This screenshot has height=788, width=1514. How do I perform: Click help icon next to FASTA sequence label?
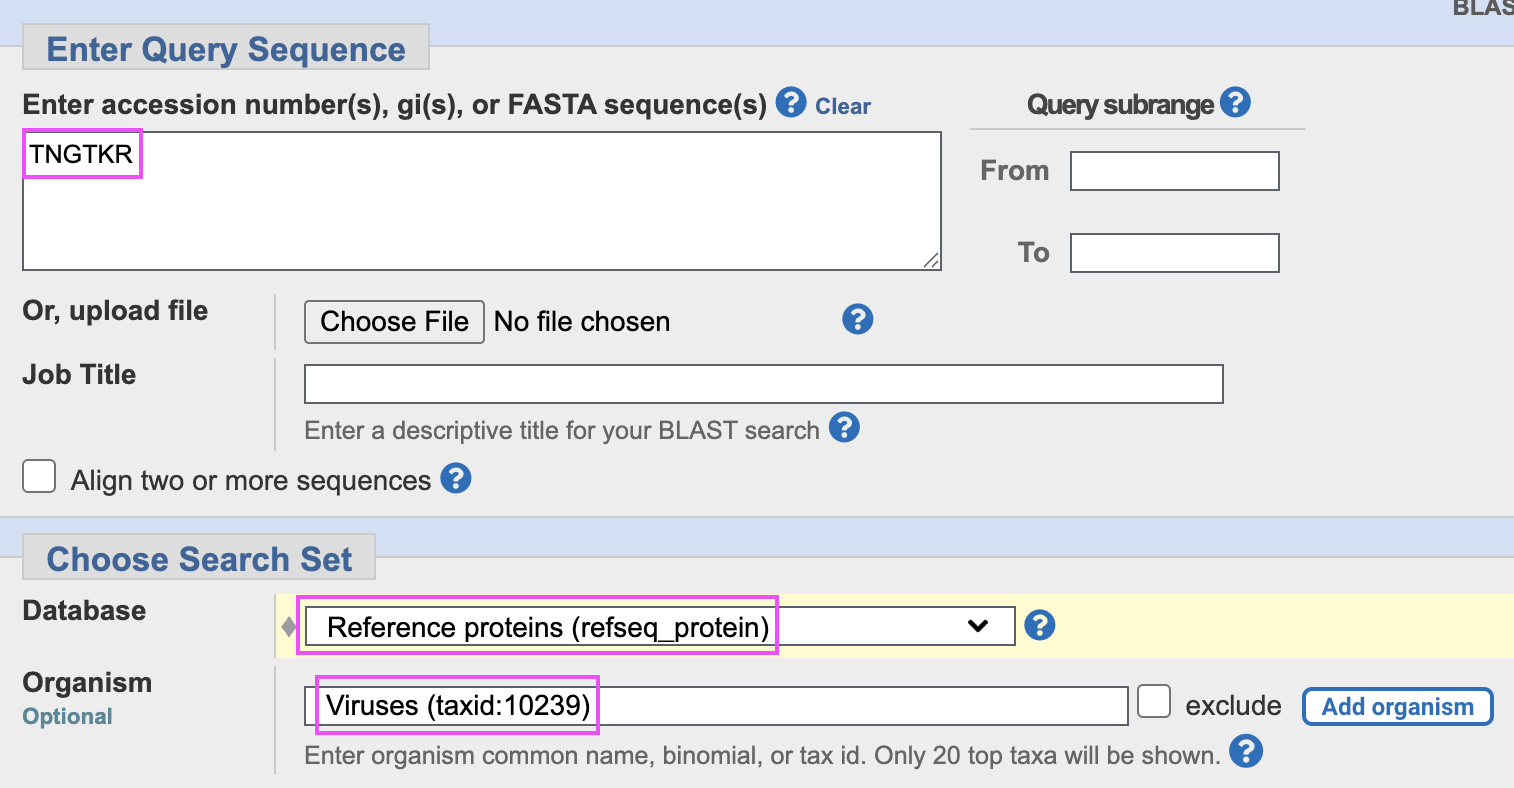click(x=791, y=103)
